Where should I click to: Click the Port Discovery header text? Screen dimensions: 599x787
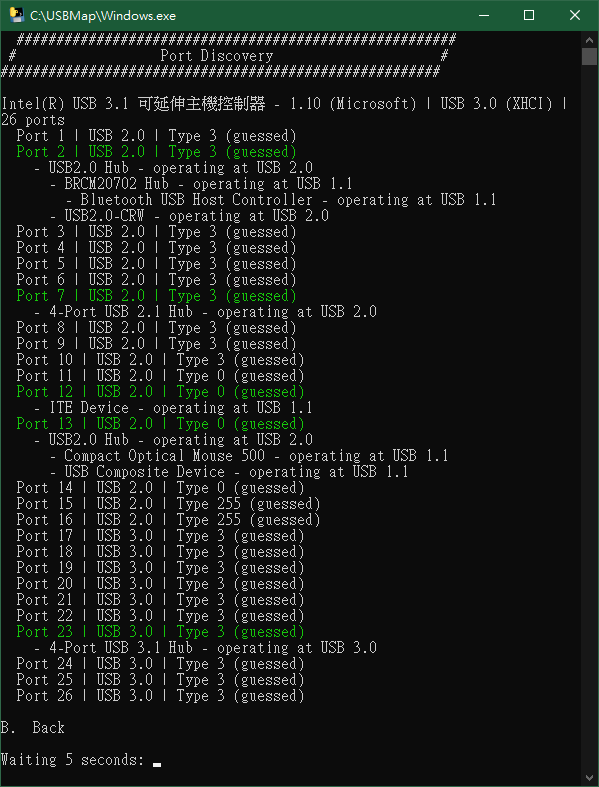[216, 56]
